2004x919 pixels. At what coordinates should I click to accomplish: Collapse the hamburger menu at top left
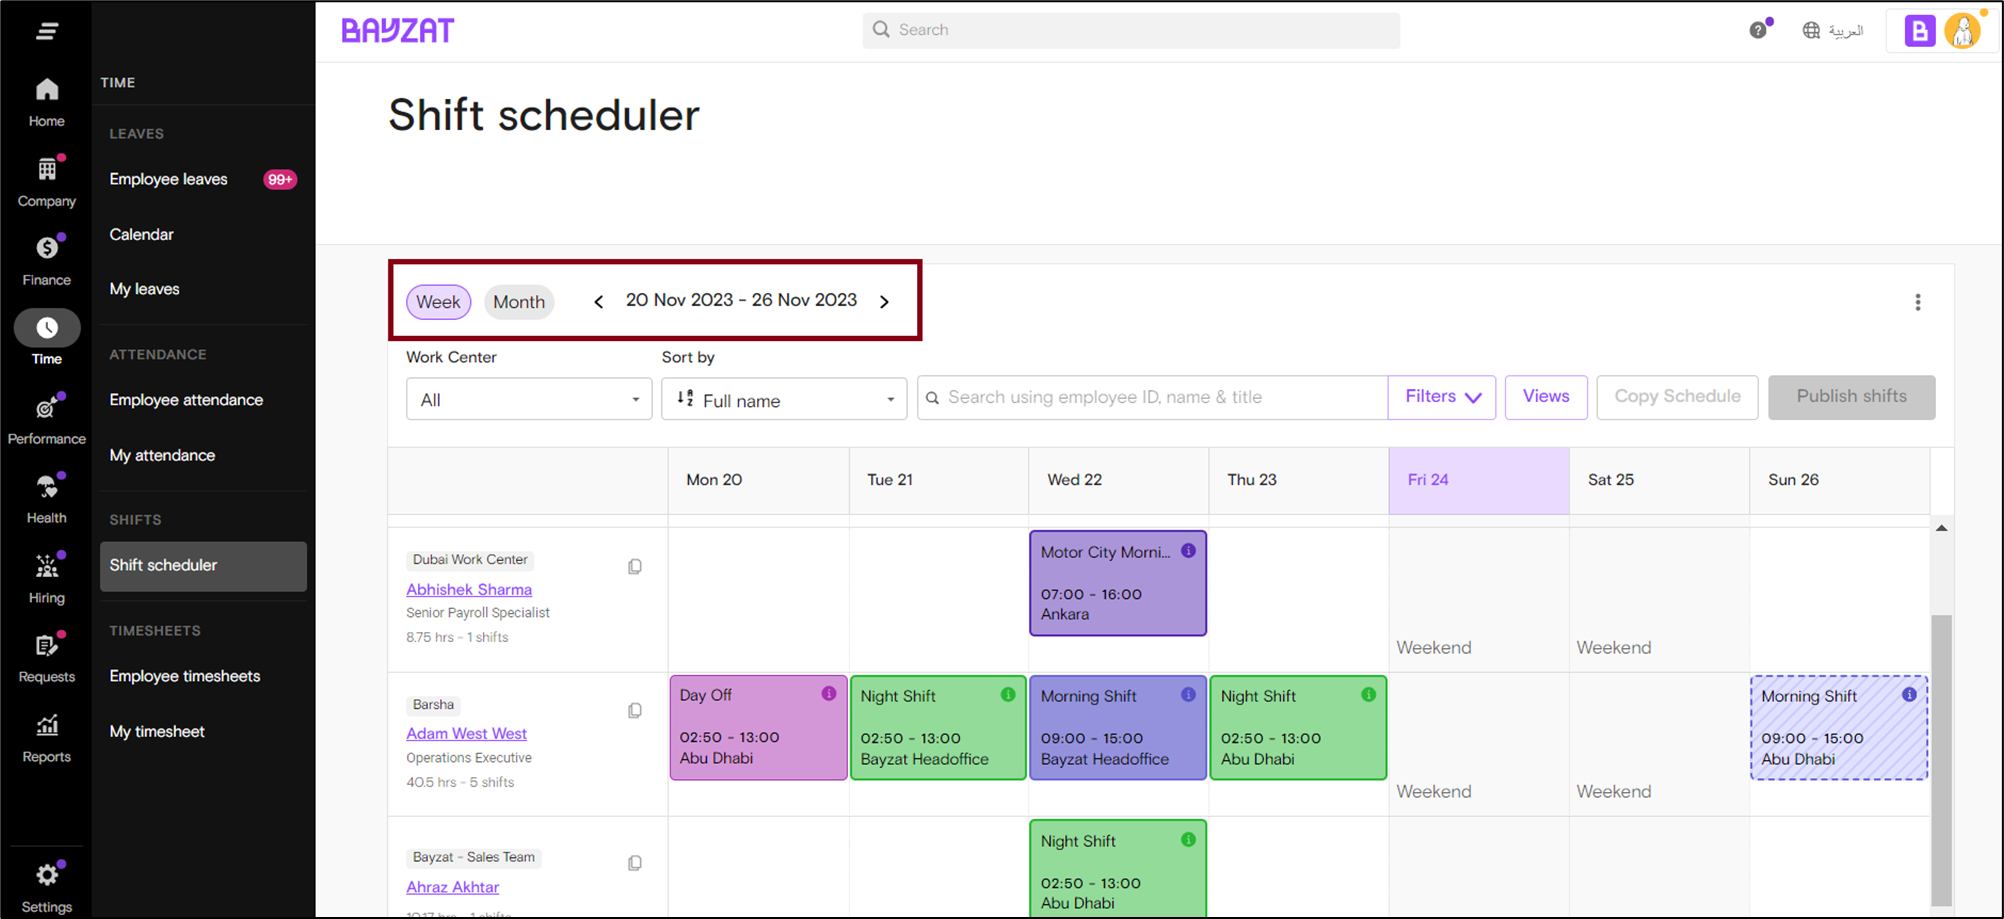click(46, 31)
